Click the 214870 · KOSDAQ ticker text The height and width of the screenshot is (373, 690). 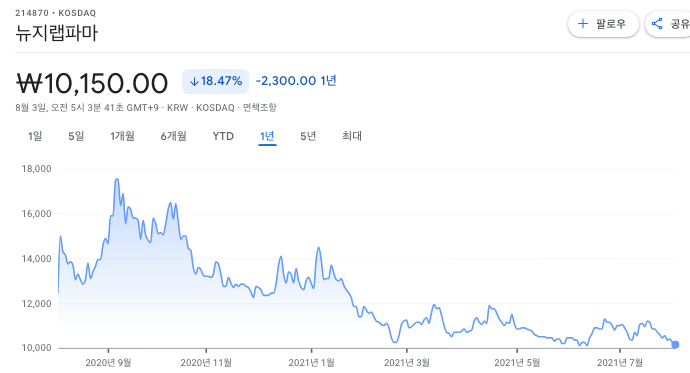click(55, 13)
